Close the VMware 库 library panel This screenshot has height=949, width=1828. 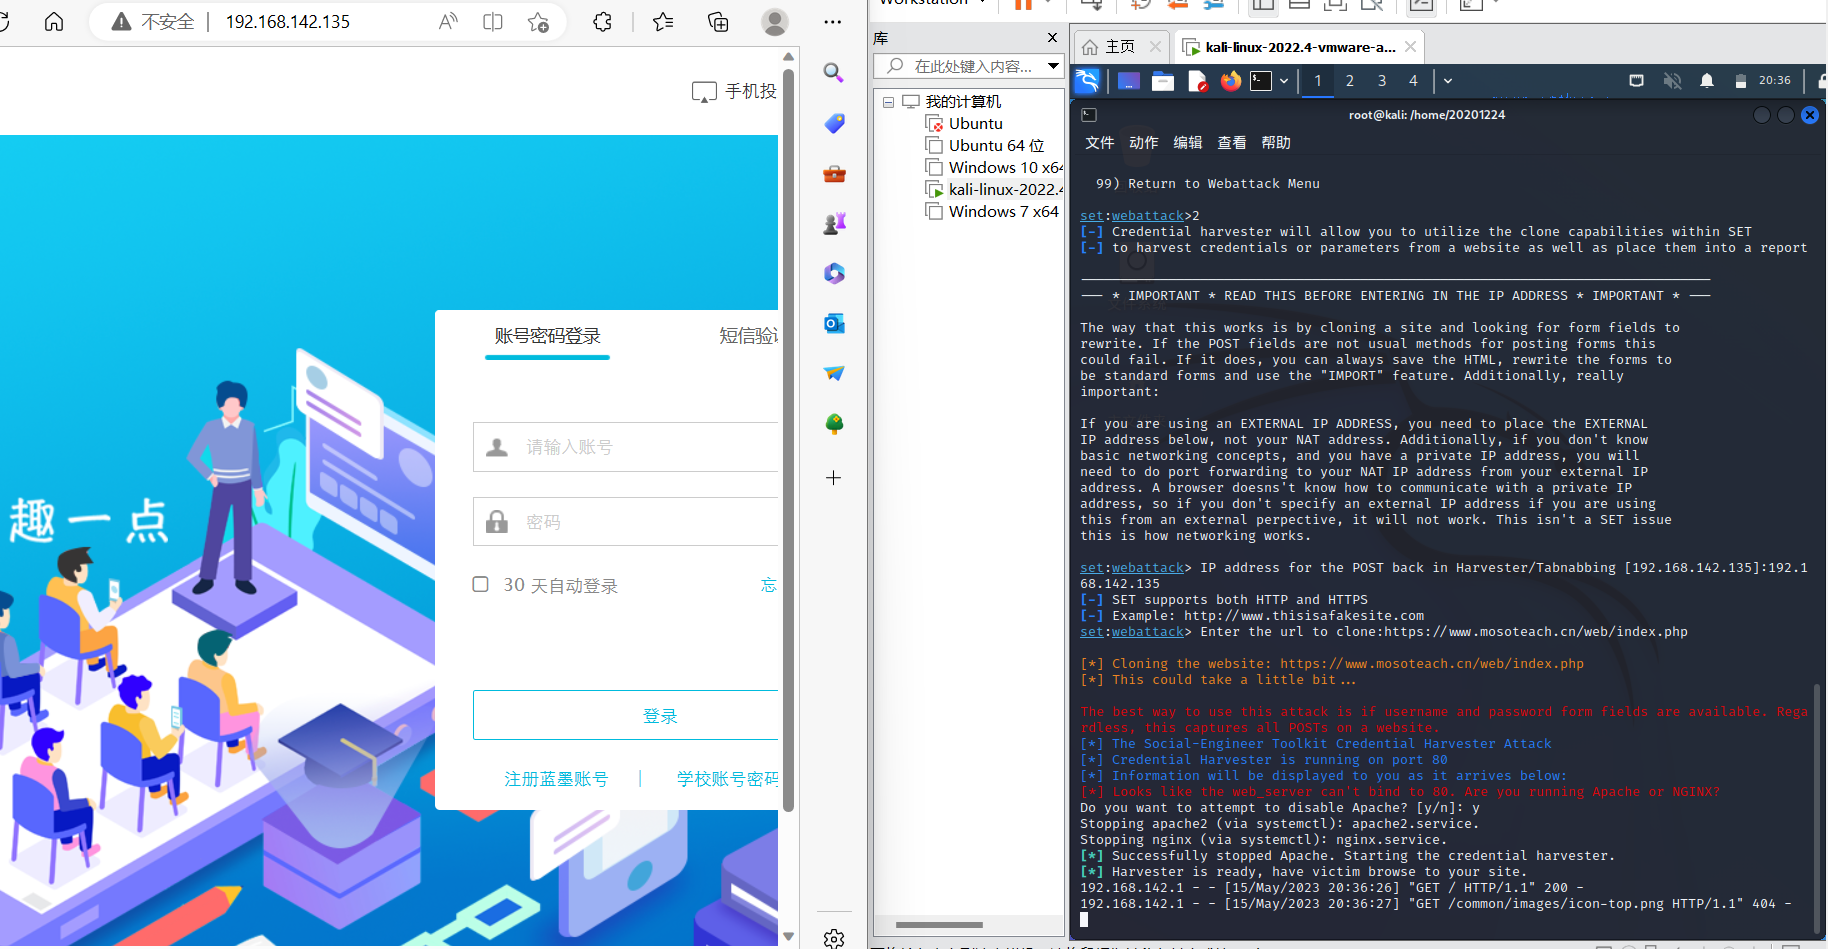(1052, 38)
